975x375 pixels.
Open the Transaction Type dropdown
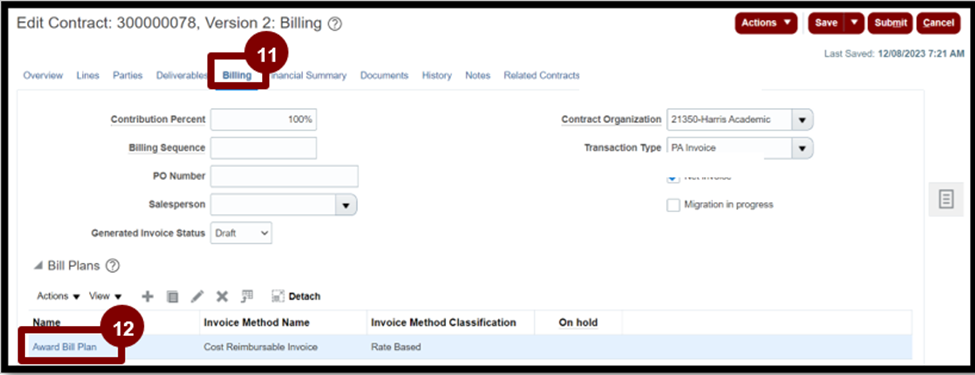pos(802,149)
